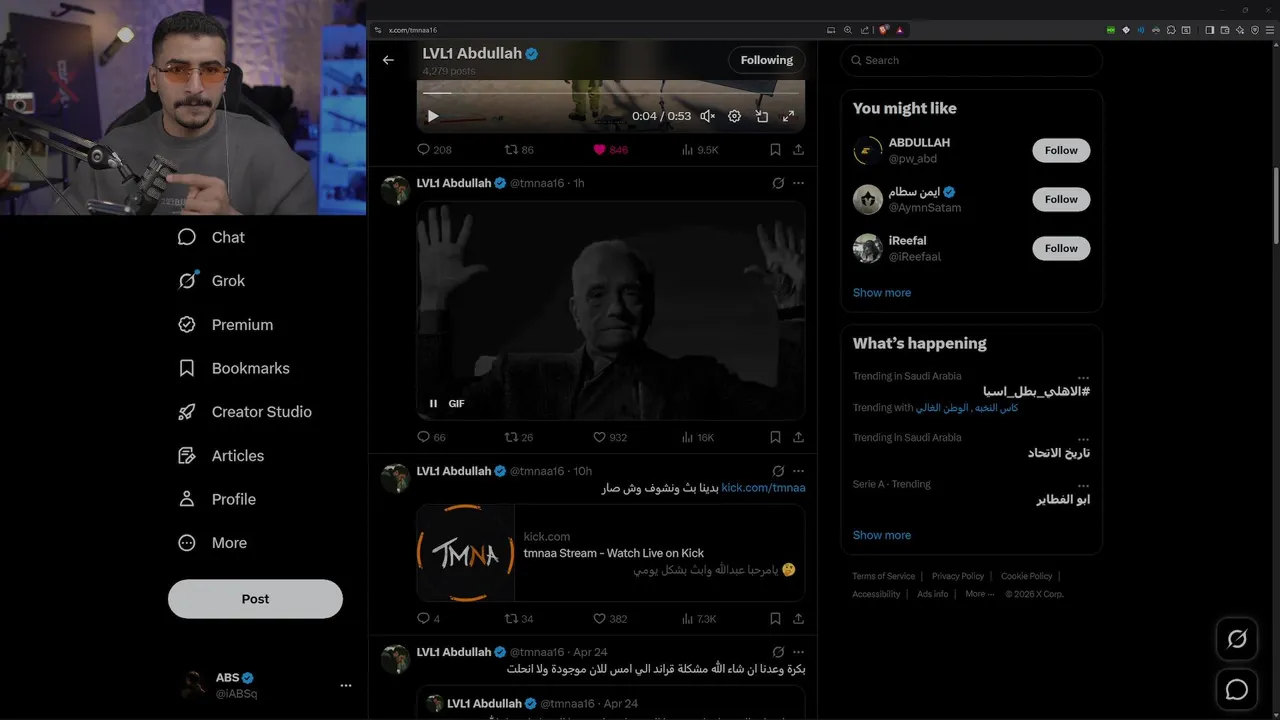Open the floating messages chat button
This screenshot has width=1280, height=720.
pyautogui.click(x=1237, y=690)
